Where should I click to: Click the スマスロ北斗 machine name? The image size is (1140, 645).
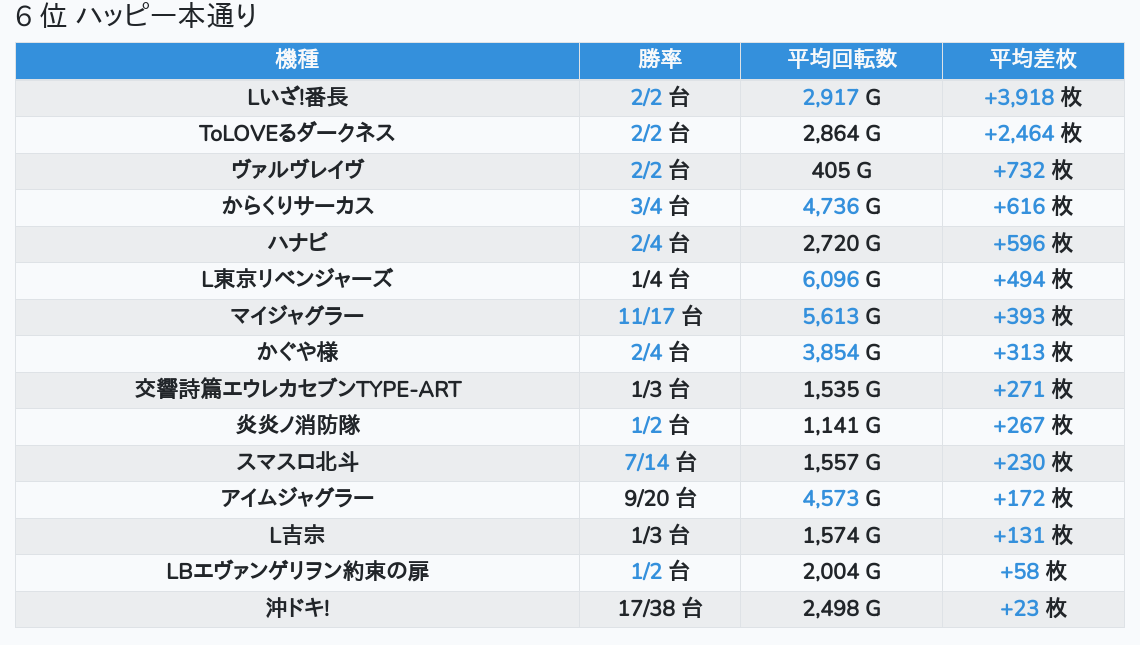click(x=297, y=463)
